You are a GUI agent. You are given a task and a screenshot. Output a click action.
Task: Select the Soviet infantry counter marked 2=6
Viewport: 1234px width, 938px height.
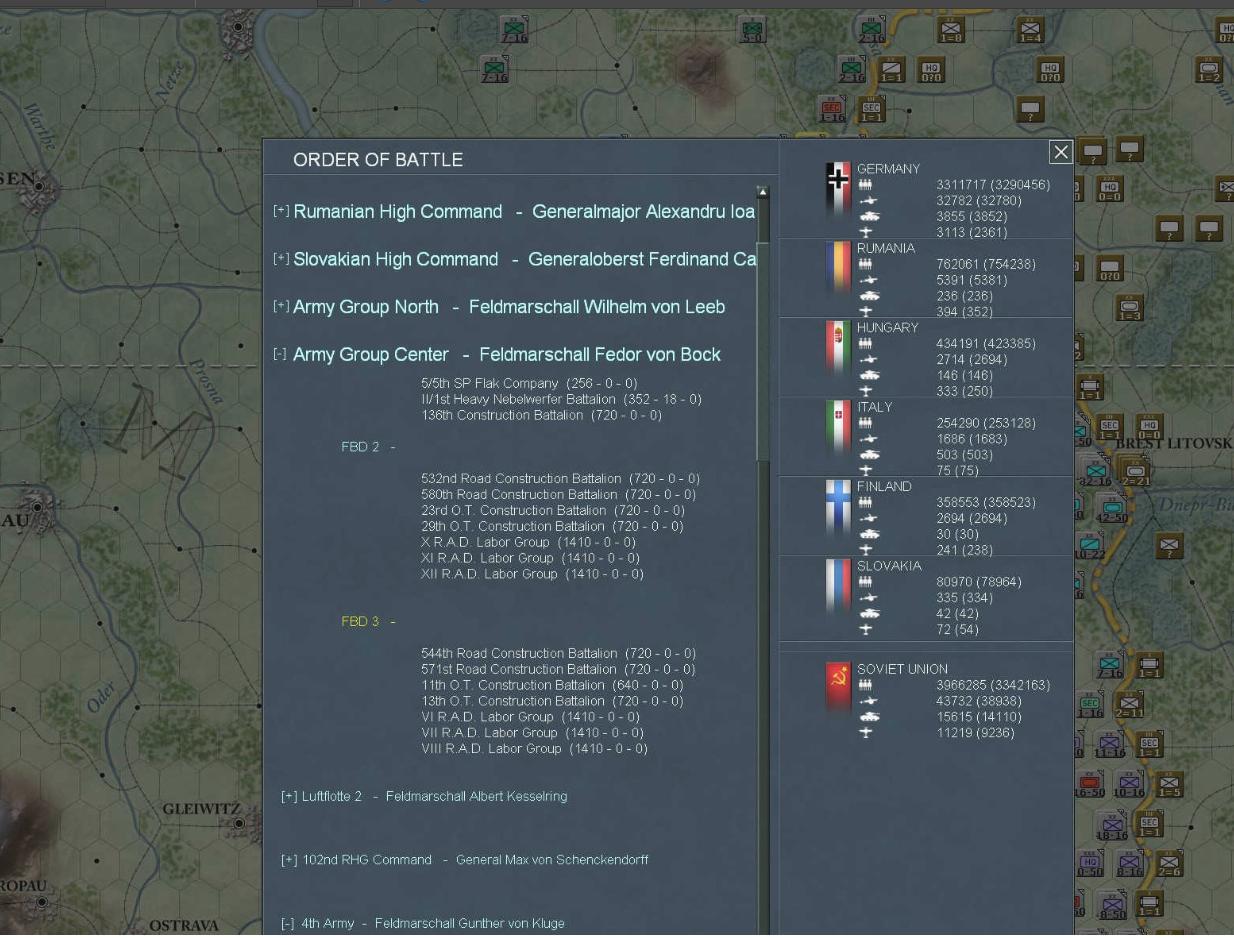click(x=1169, y=863)
